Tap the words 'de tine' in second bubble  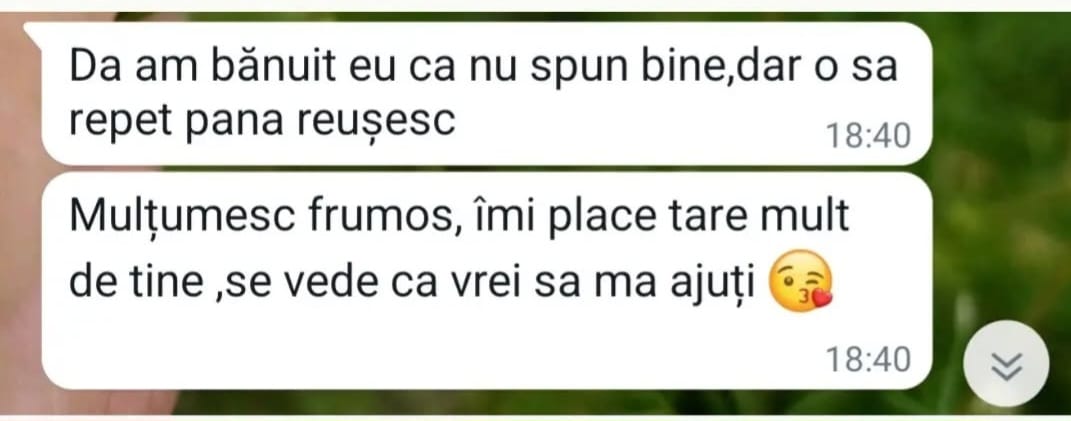coord(136,283)
